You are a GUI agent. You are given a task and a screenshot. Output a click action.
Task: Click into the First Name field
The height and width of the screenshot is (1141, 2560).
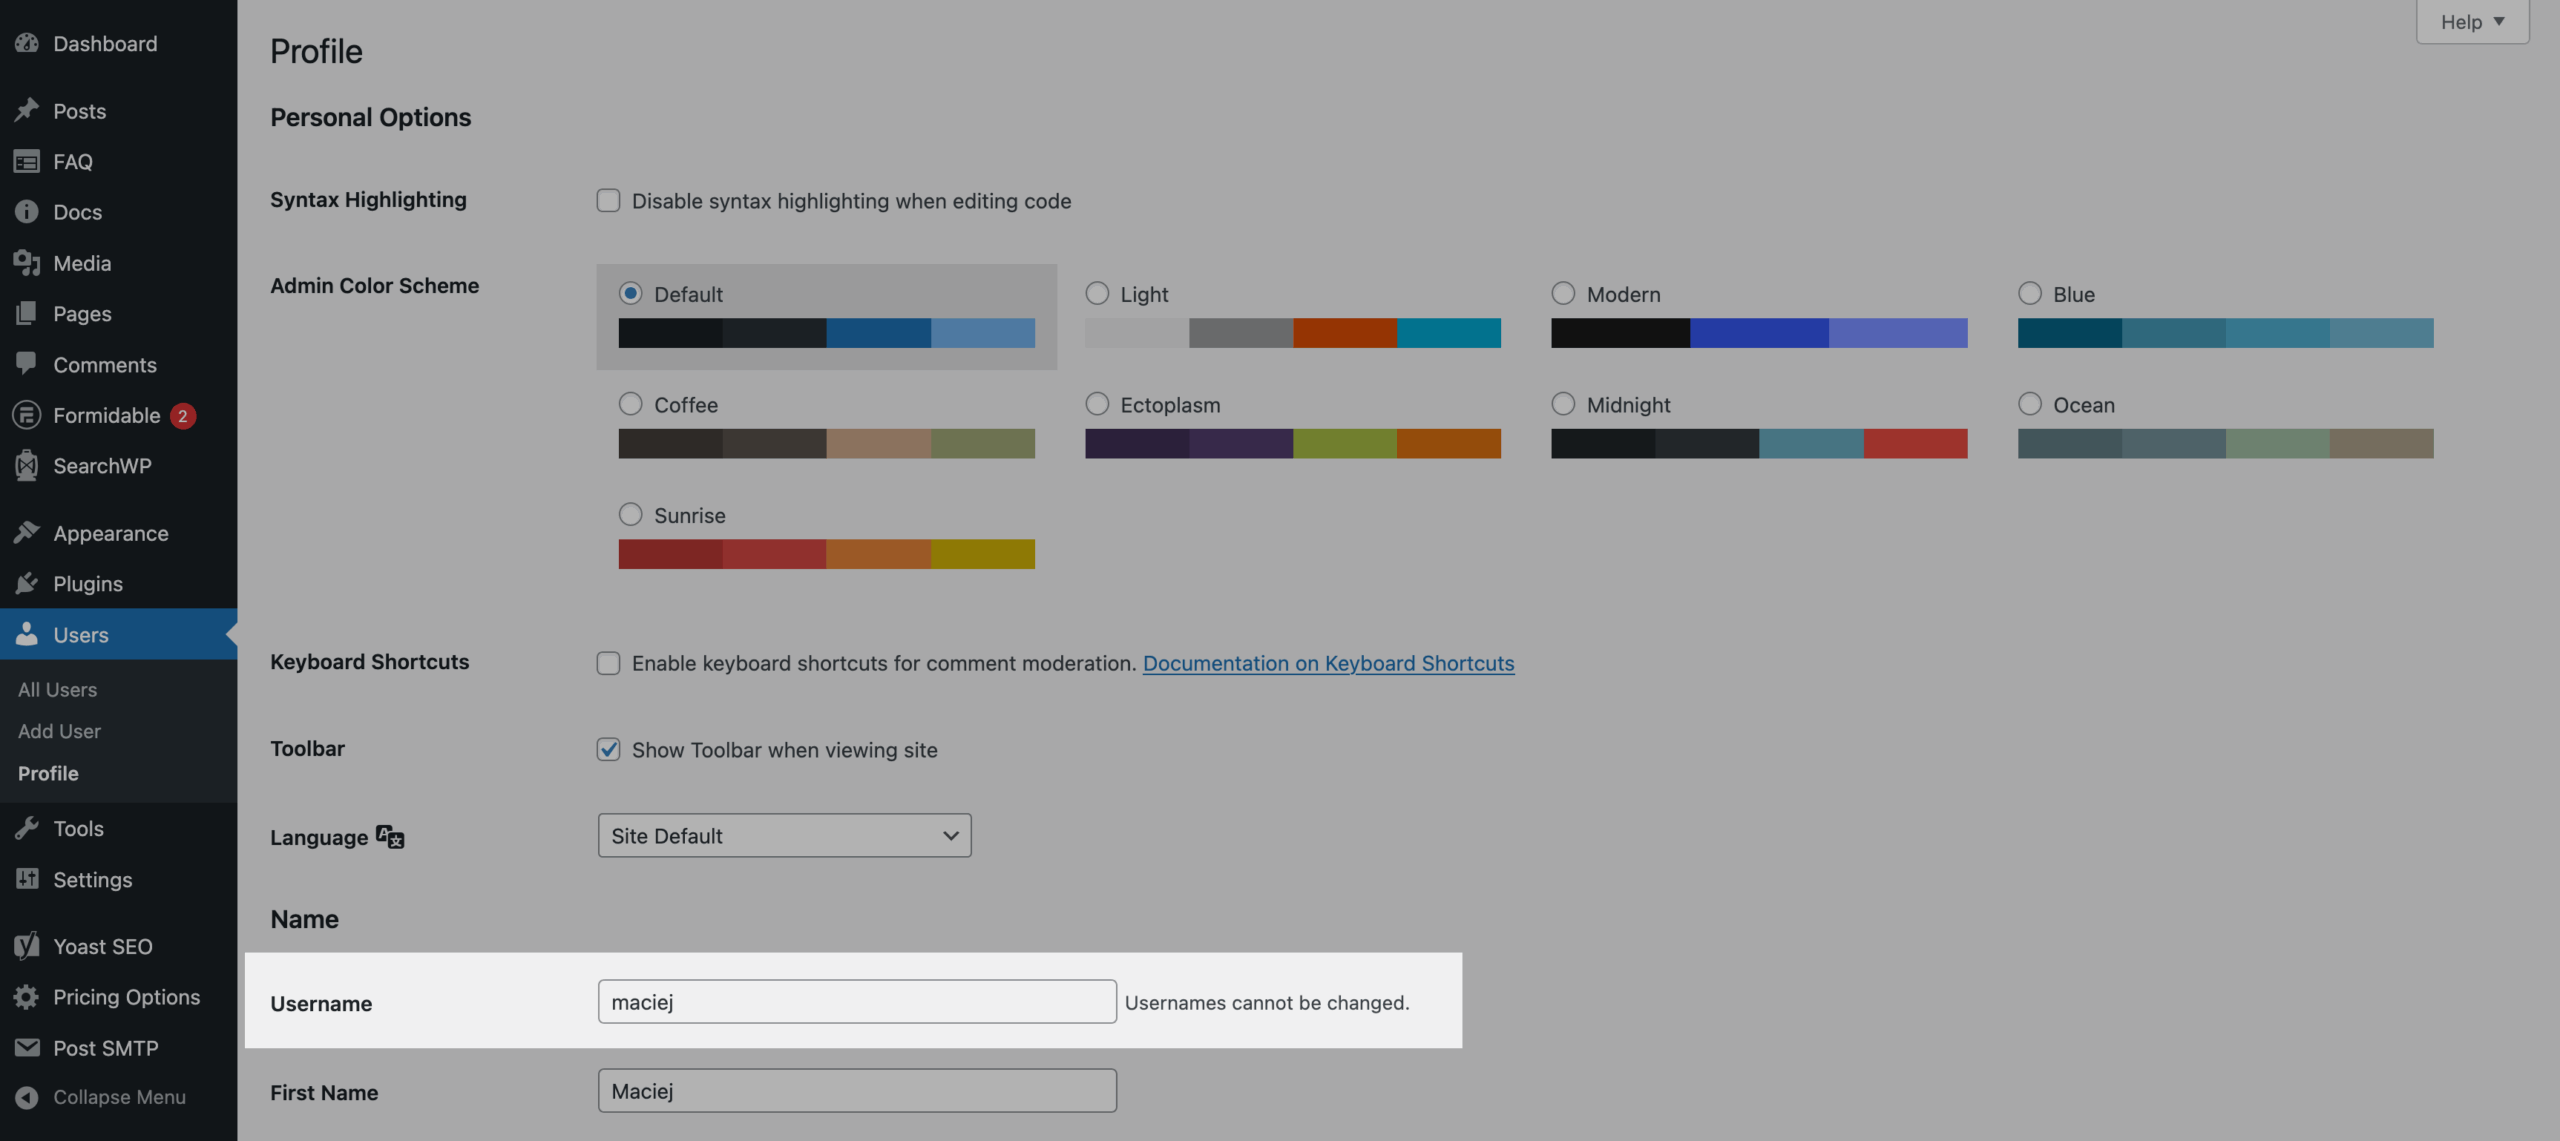pyautogui.click(x=856, y=1091)
